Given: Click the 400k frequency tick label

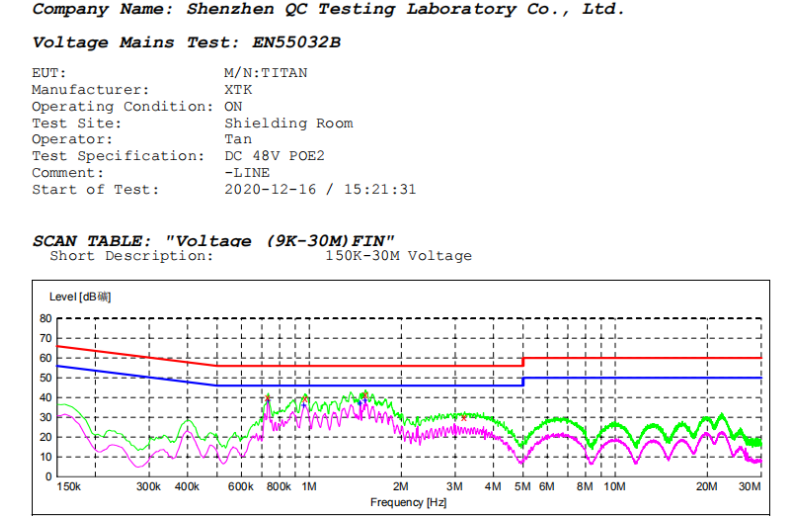Looking at the screenshot, I should coord(187,487).
